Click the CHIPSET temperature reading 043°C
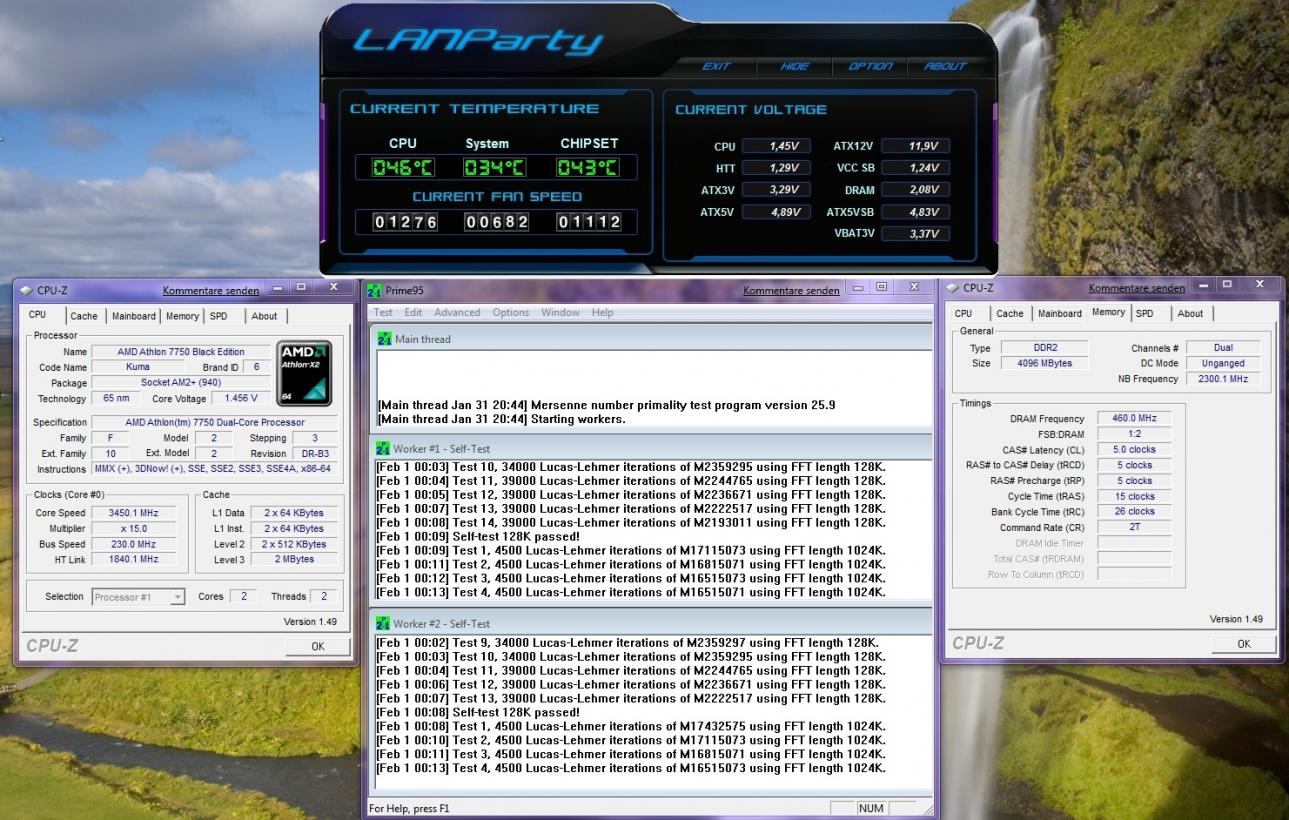Screen dimensions: 1289x820 pos(587,167)
